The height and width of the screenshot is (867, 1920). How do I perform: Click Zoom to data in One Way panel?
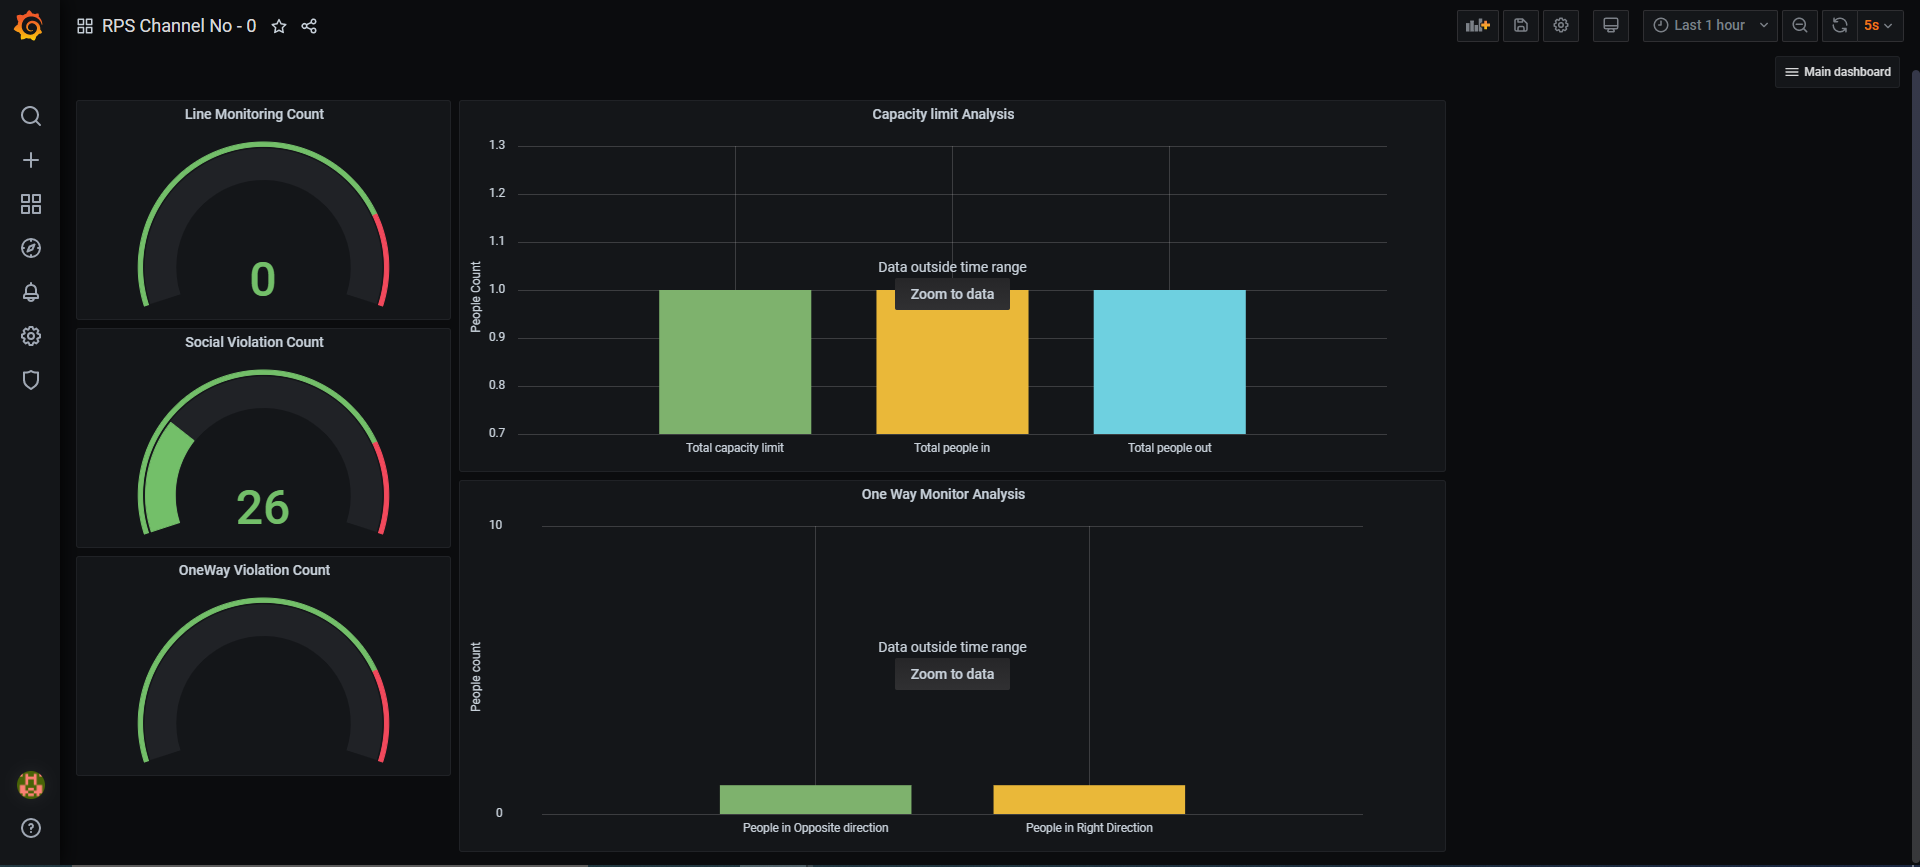[952, 674]
